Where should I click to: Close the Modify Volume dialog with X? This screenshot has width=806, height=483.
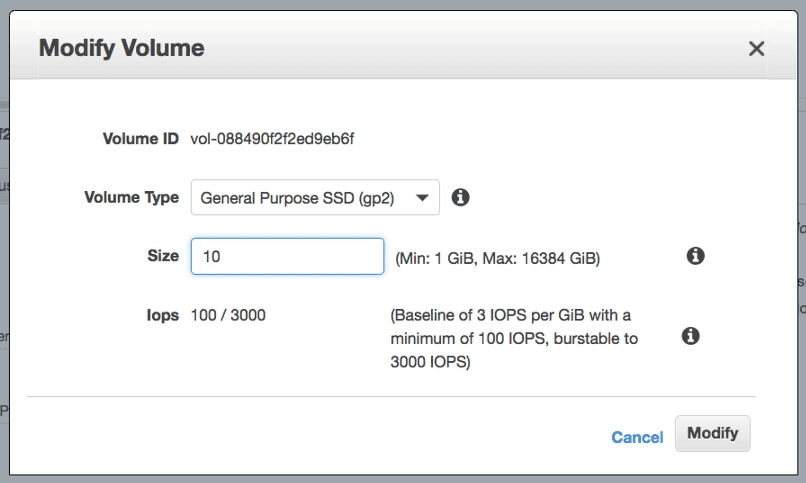click(x=756, y=49)
